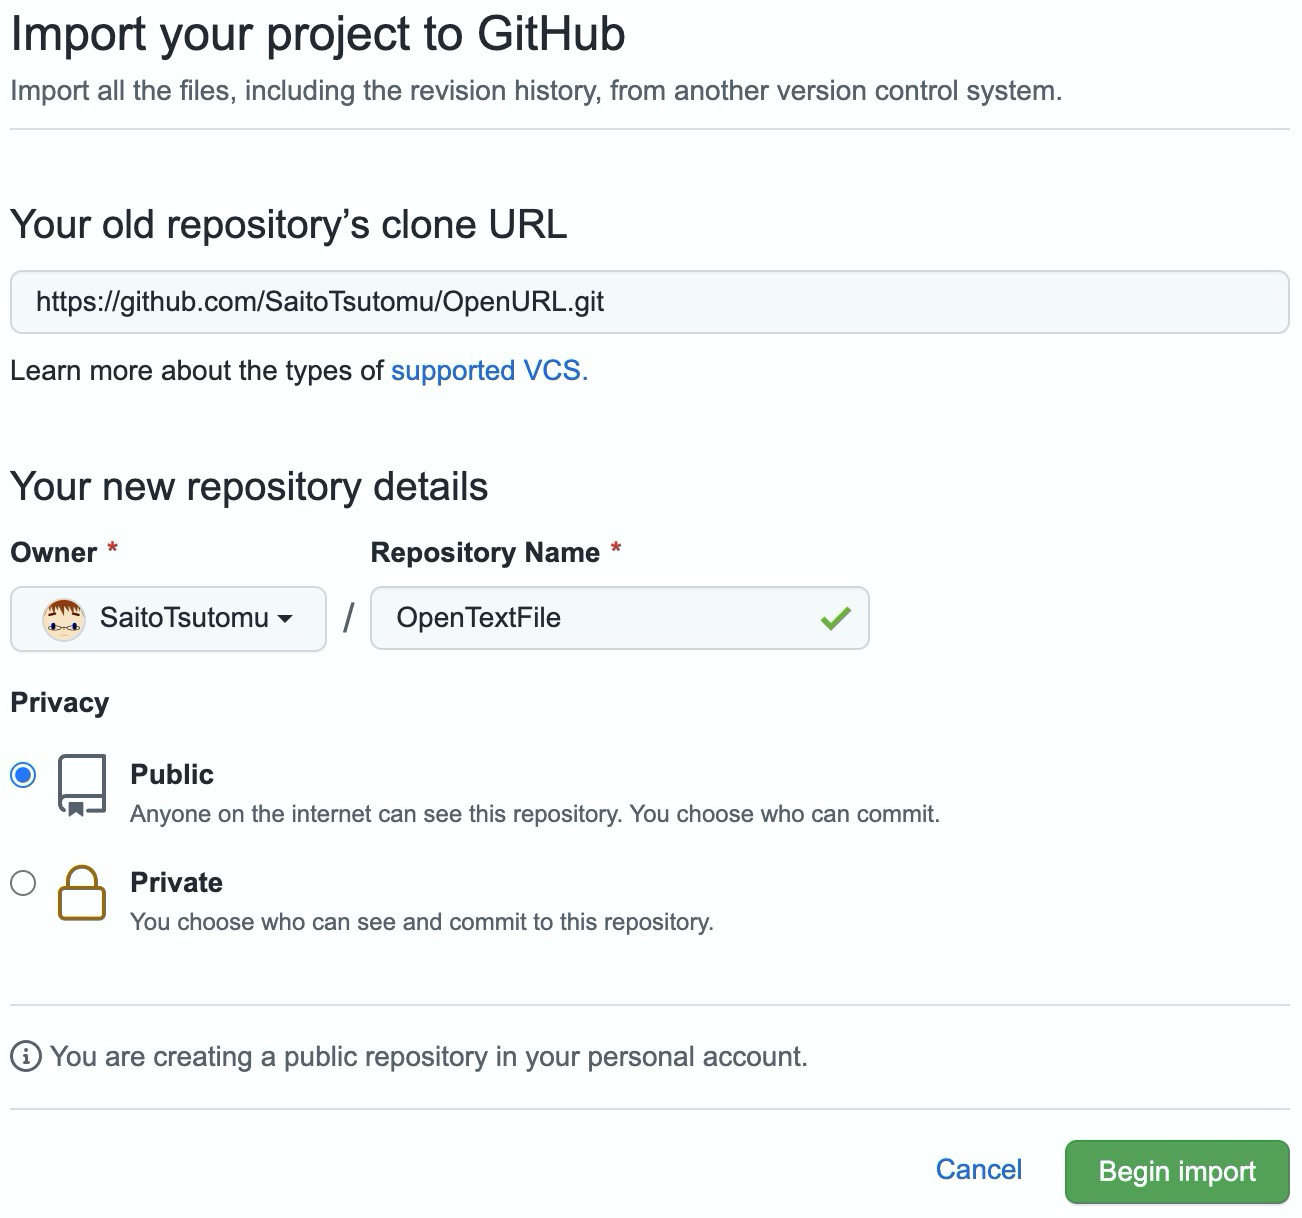Click 'You choose who can see and commit' text
The width and height of the screenshot is (1302, 1218).
pyautogui.click(x=422, y=922)
